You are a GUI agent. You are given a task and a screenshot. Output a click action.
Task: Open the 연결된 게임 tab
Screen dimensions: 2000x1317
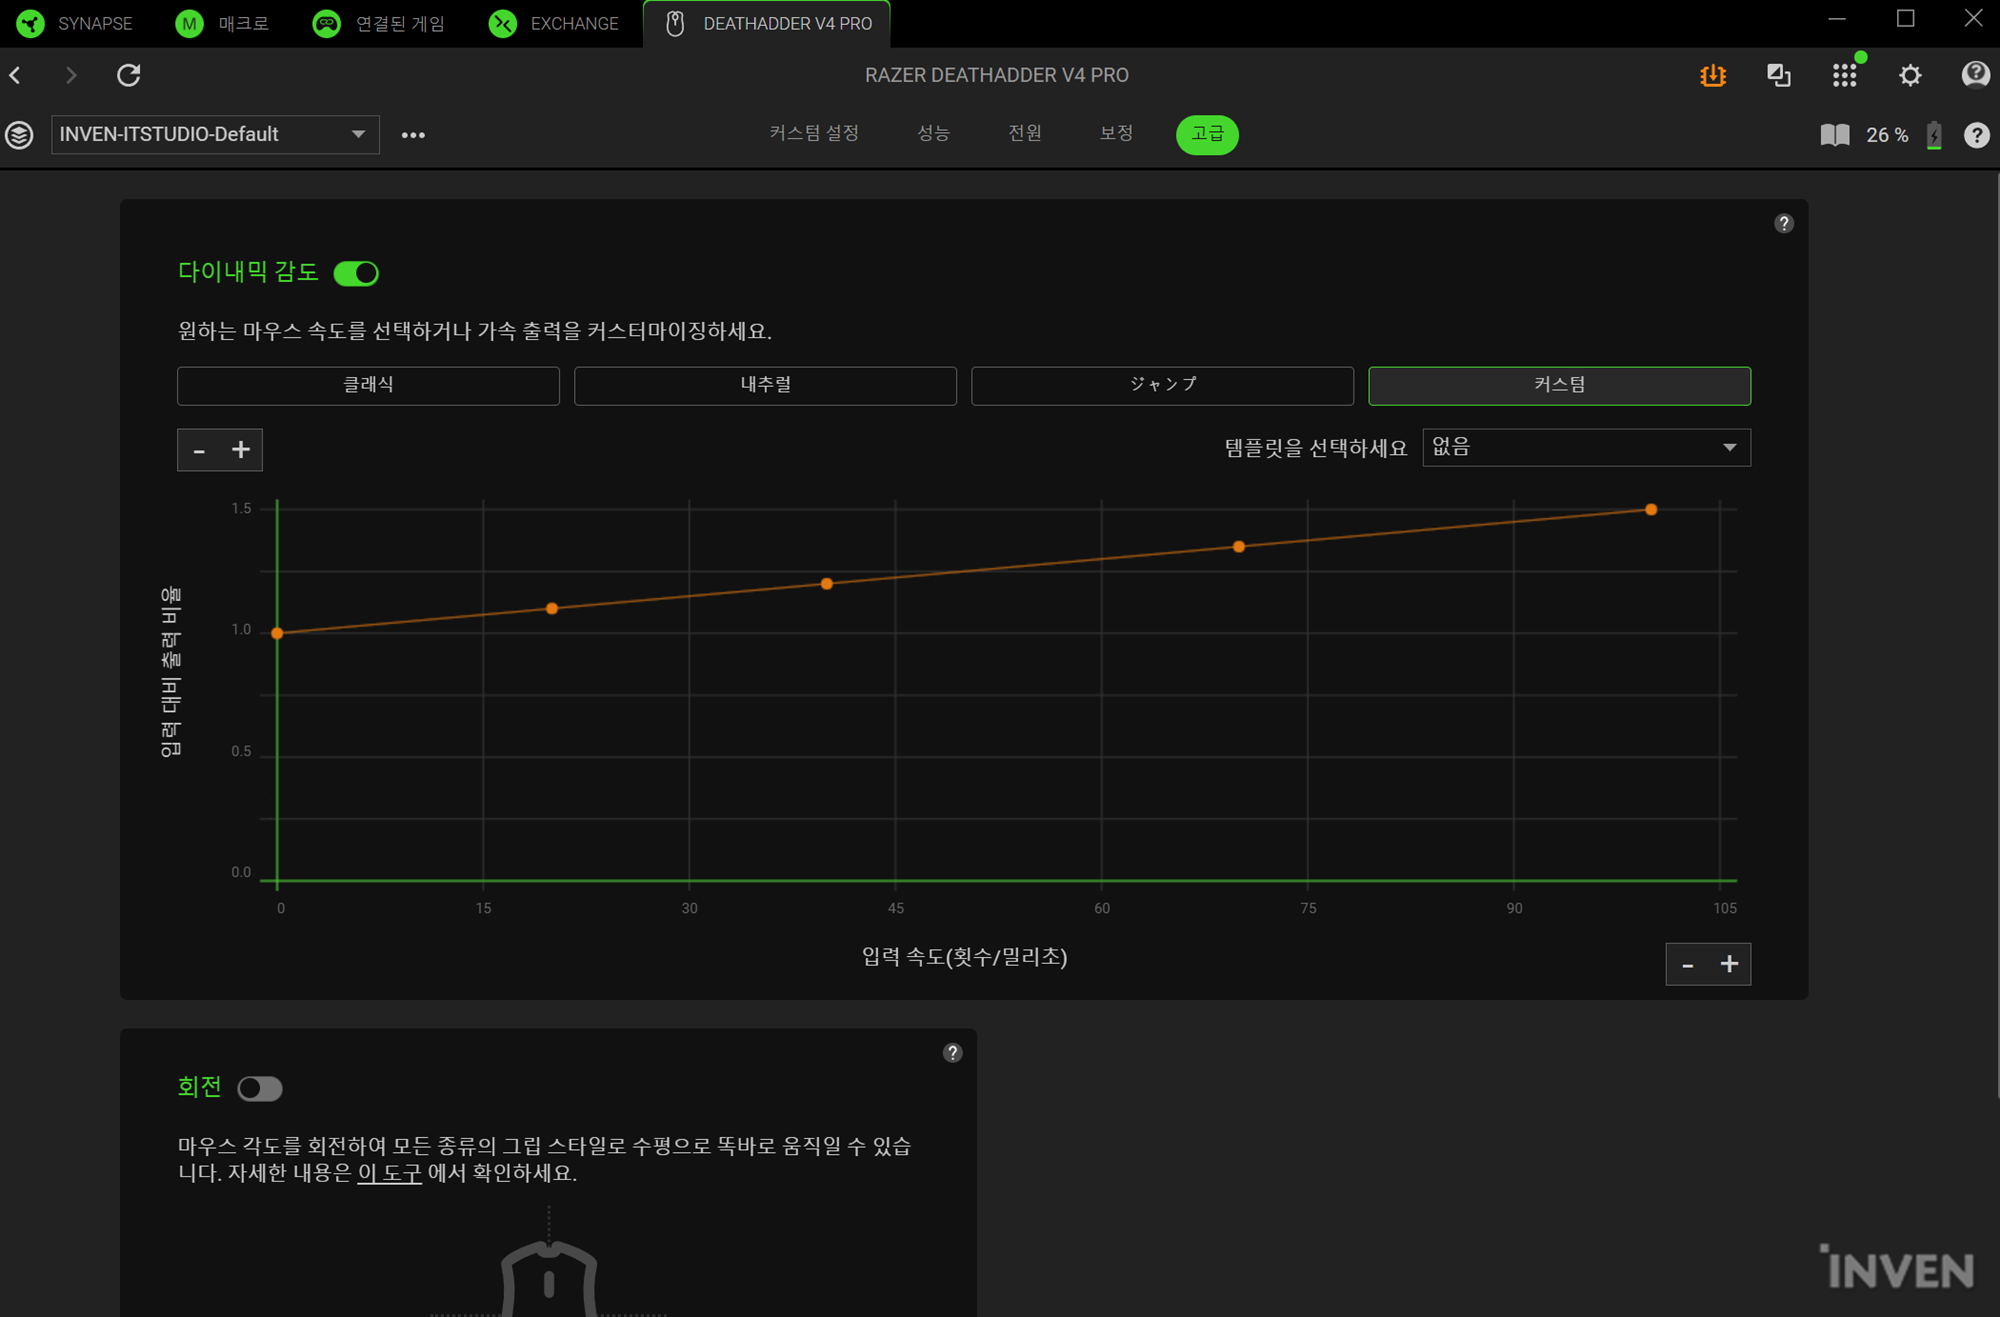[379, 23]
